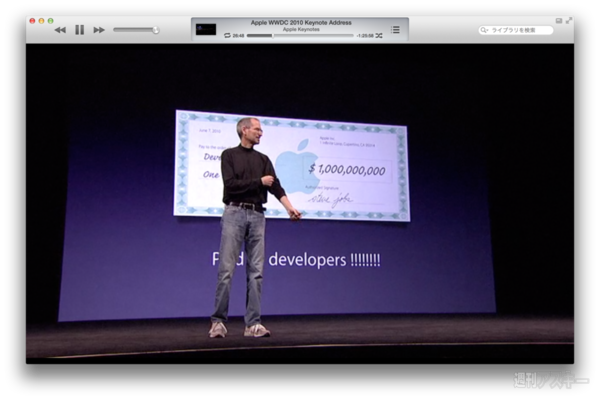Viewport: 600px width, 400px height.
Task: Toggle the remaining time display -1:25:58
Action: (x=365, y=36)
